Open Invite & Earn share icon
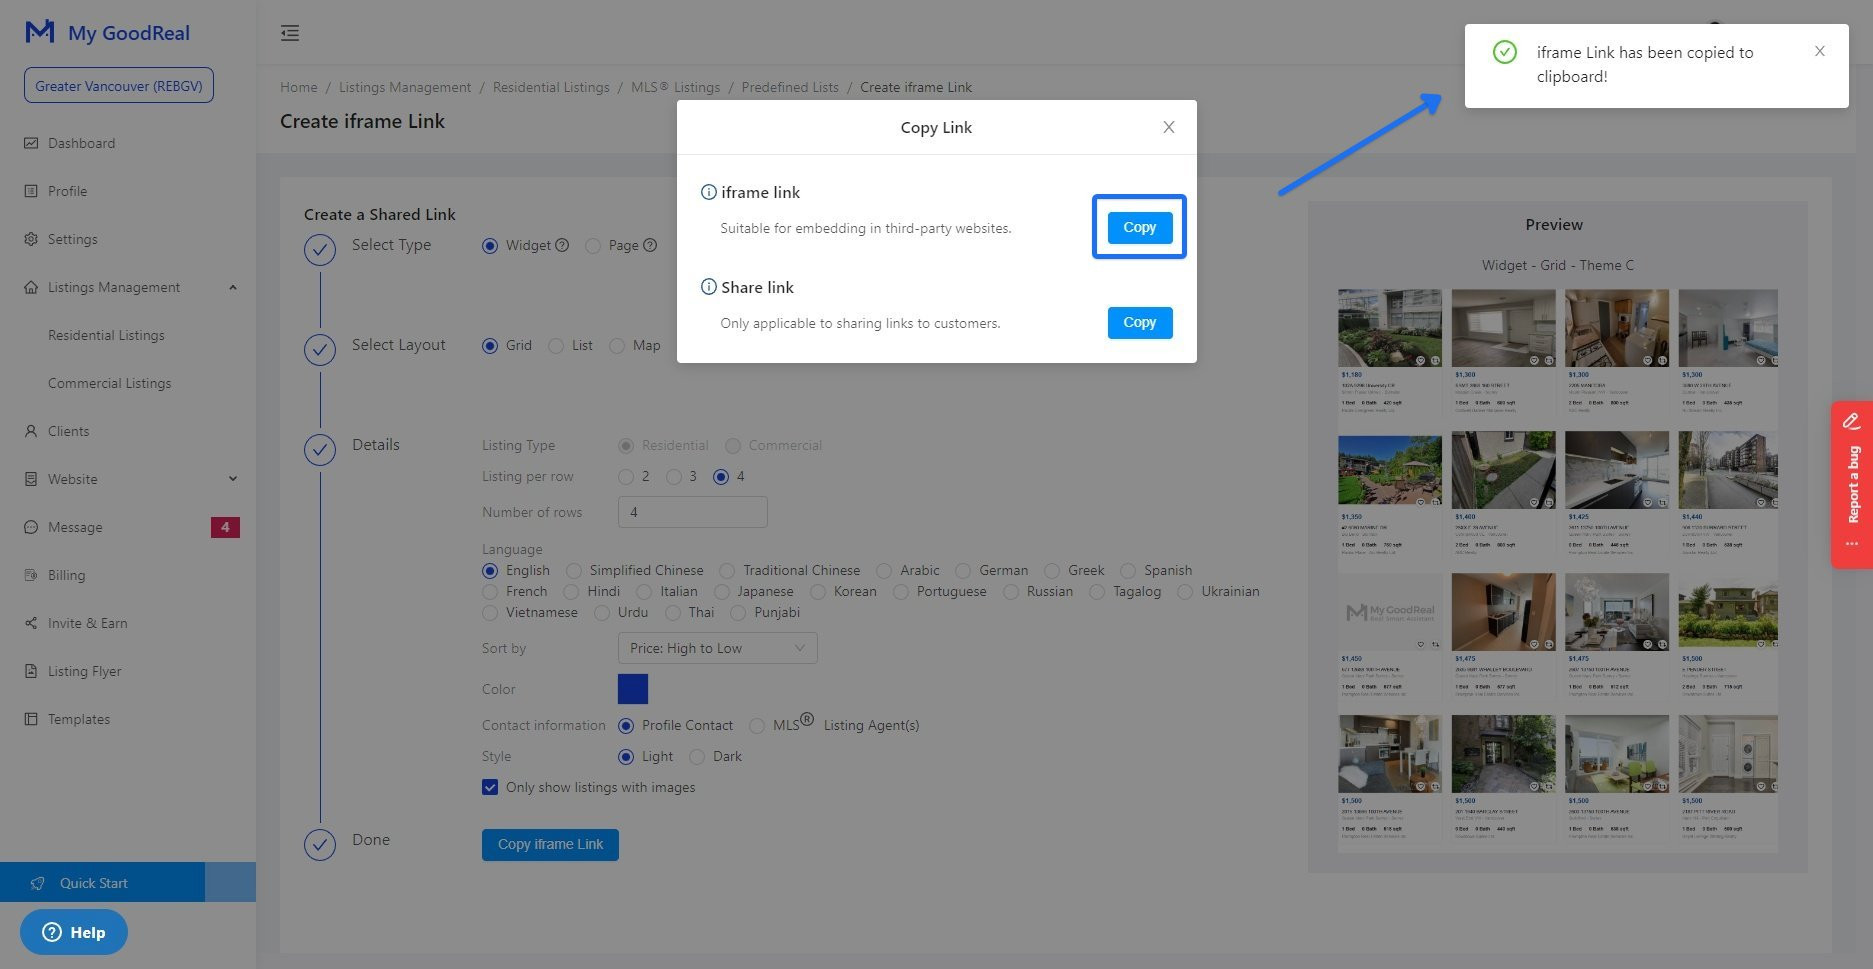 coord(31,623)
